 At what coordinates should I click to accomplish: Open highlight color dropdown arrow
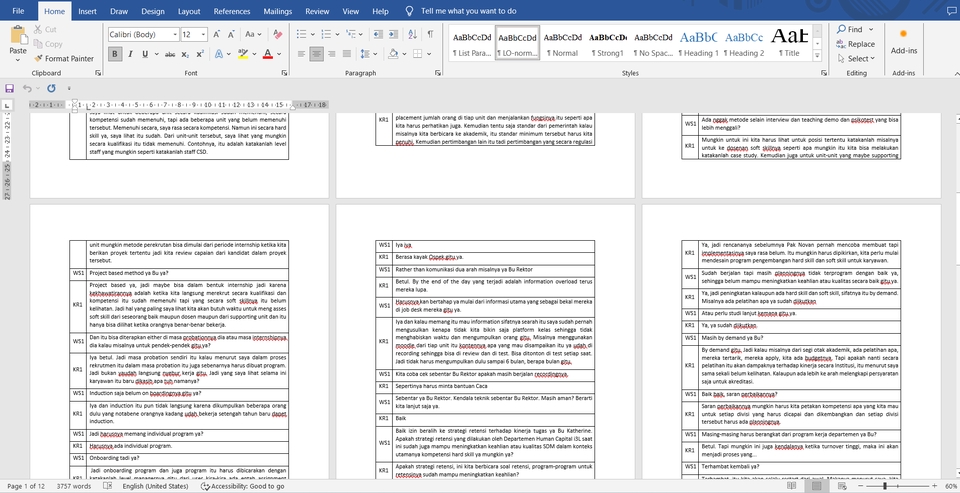[x=253, y=55]
